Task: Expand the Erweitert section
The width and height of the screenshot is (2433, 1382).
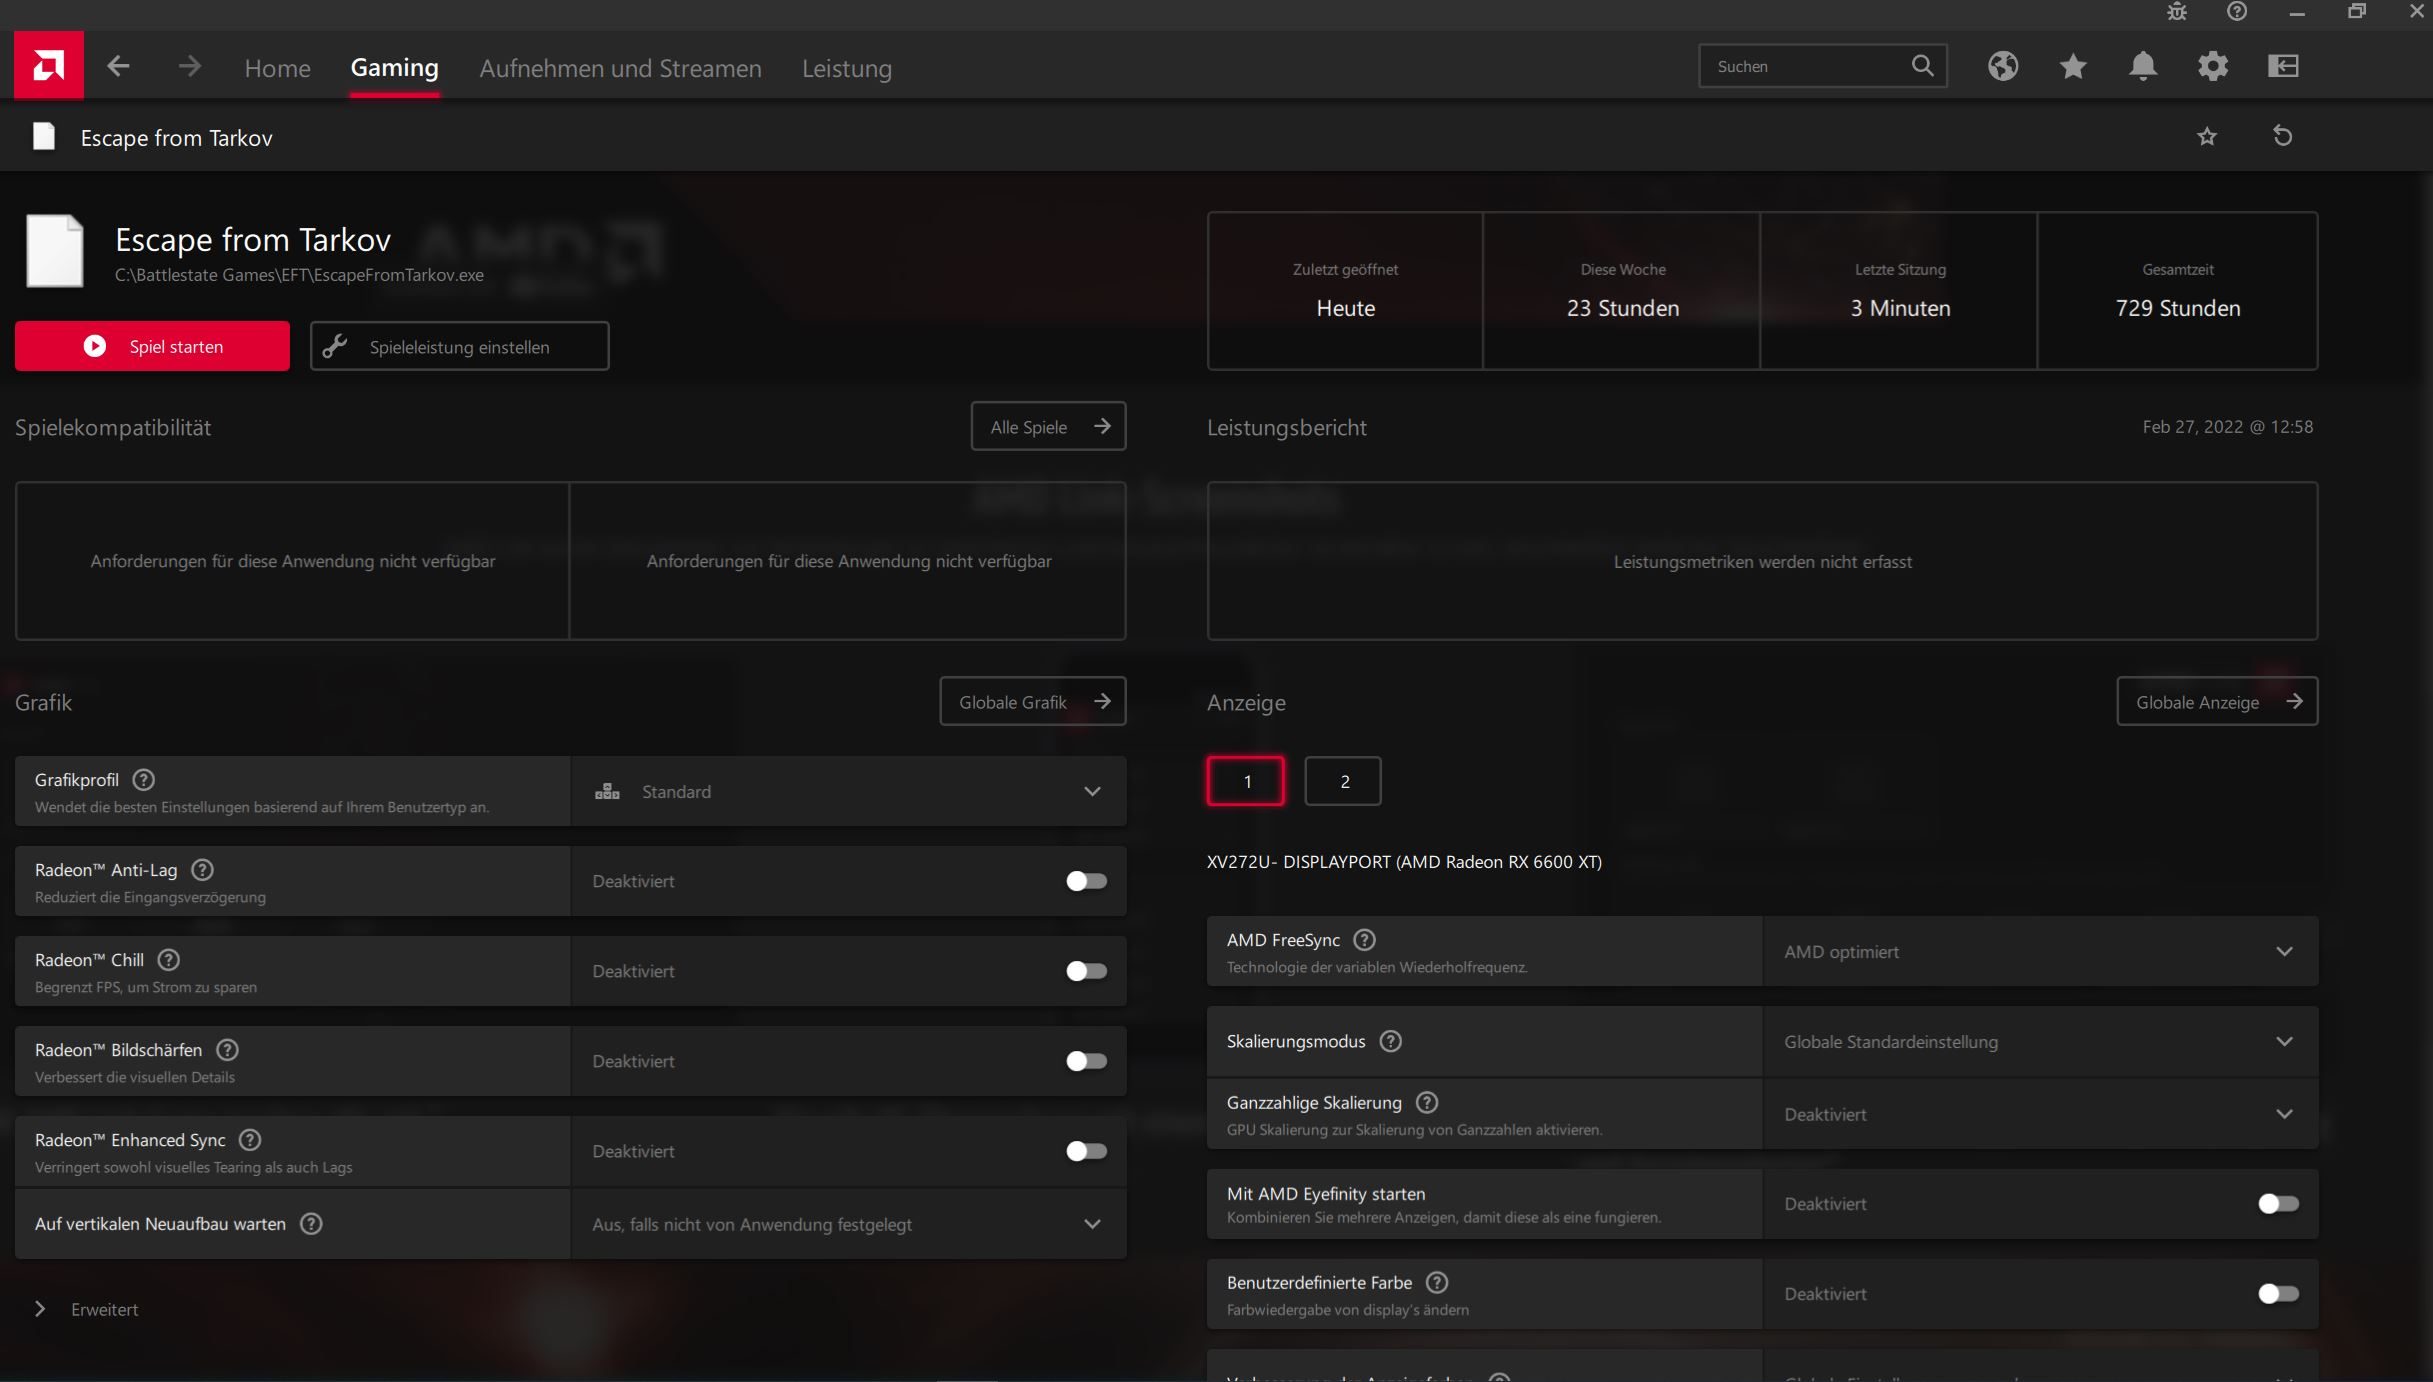Action: [86, 1309]
